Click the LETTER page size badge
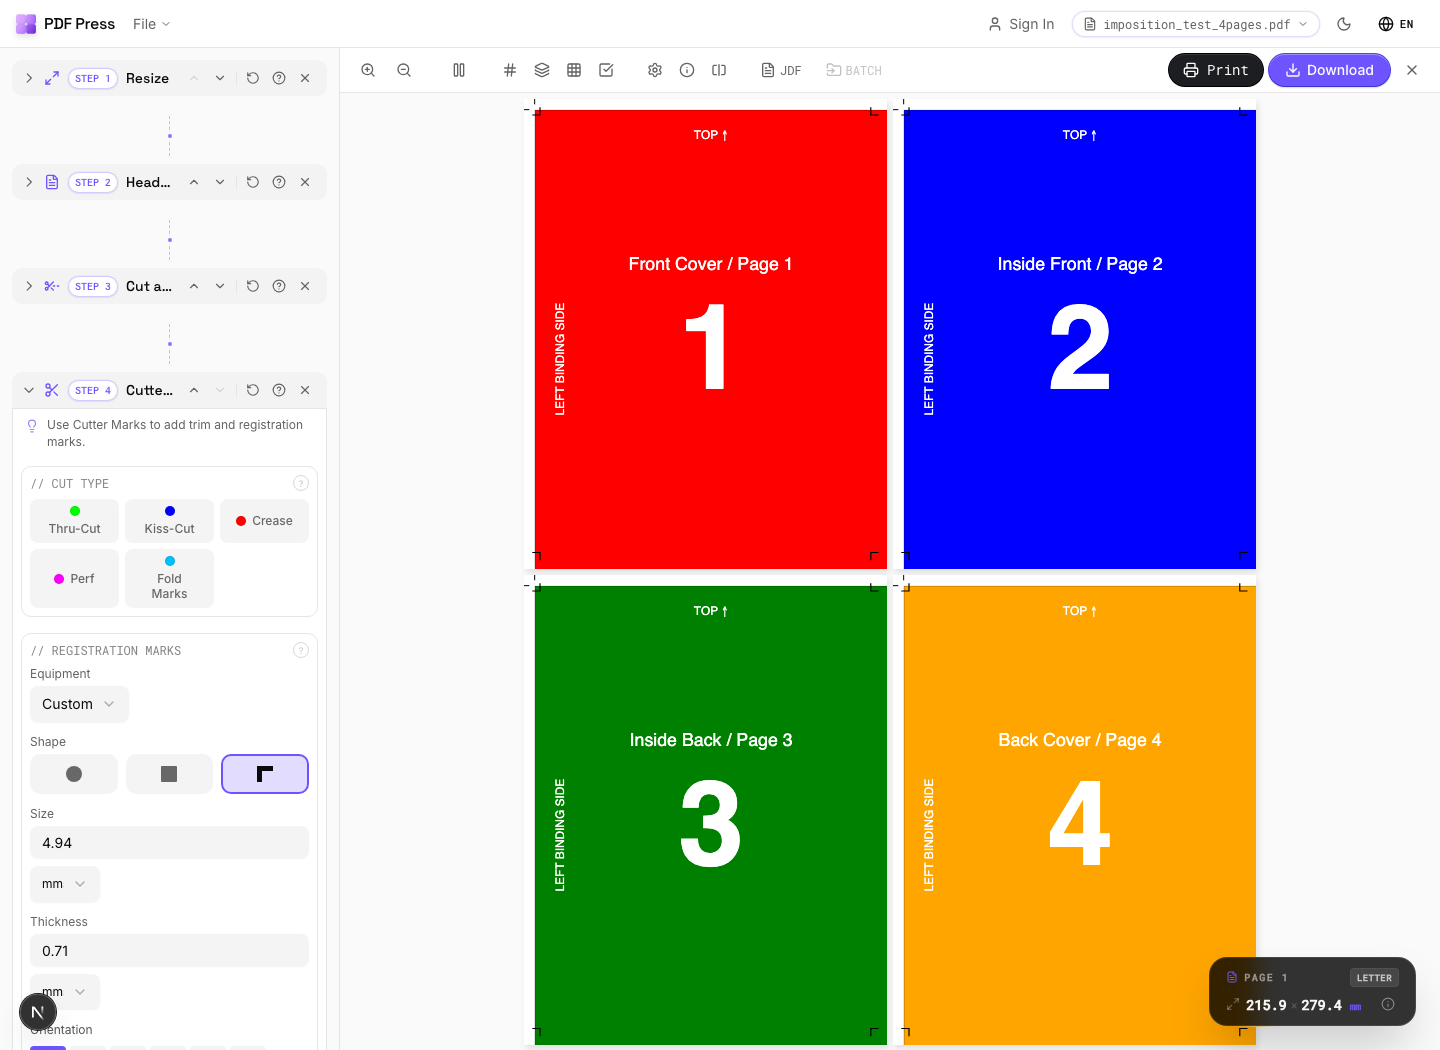Viewport: 1440px width, 1050px height. click(1374, 978)
